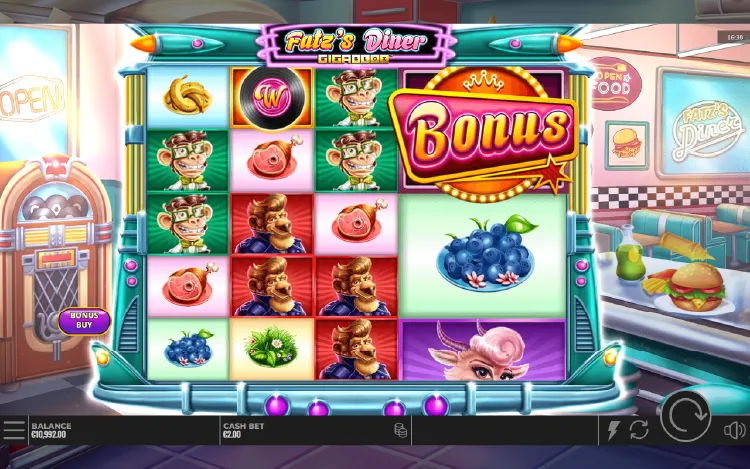Click the Bonus Buy button
The width and height of the screenshot is (750, 469).
click(x=84, y=320)
